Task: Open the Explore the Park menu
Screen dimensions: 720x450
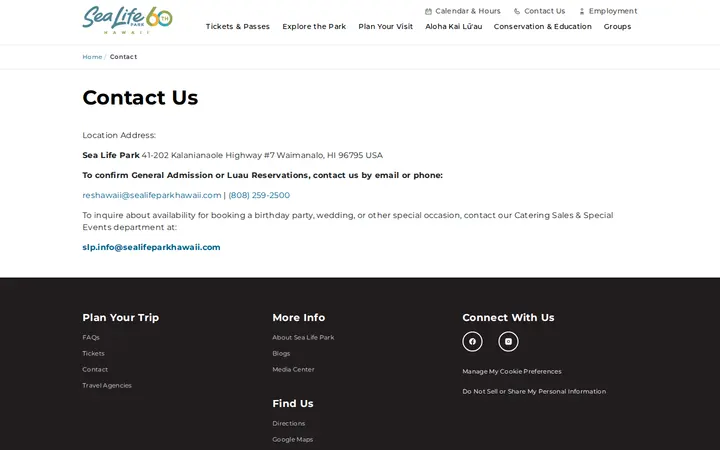Action: (x=314, y=27)
